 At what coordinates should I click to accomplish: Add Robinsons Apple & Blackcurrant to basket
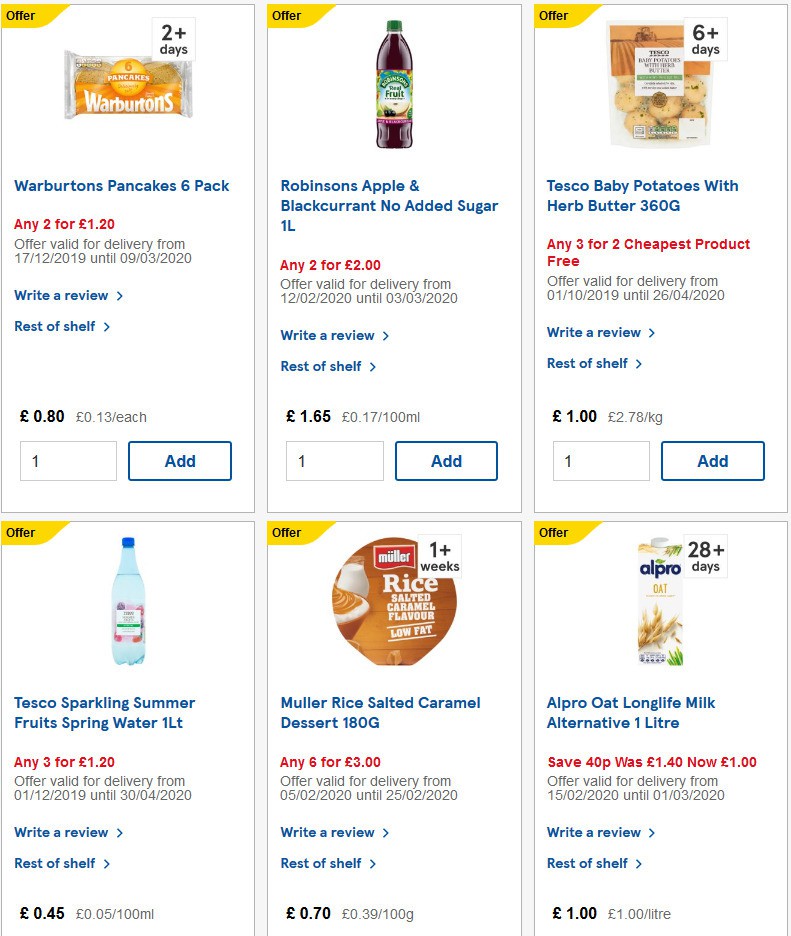(x=446, y=461)
